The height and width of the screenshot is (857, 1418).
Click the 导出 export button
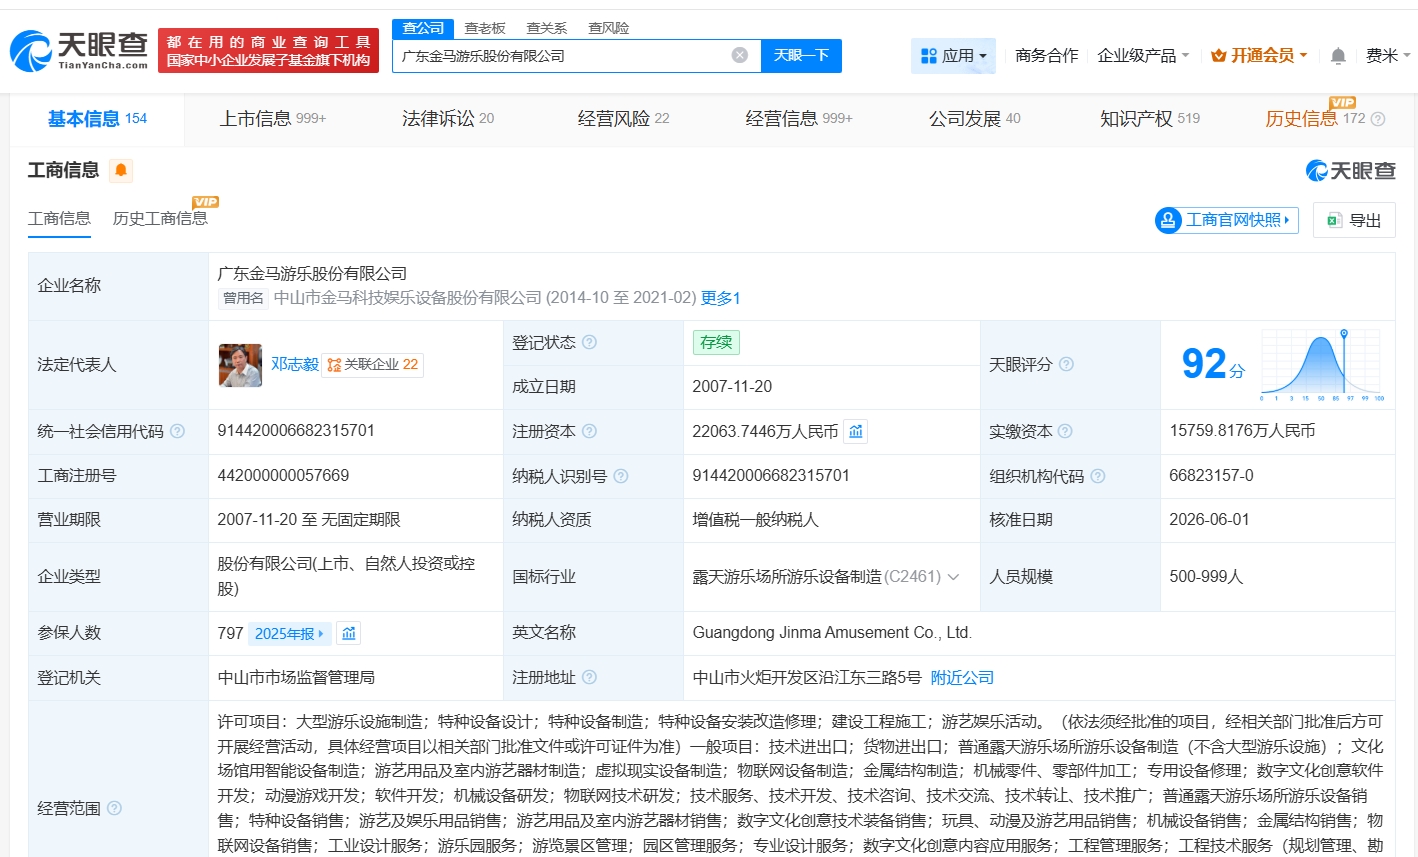pyautogui.click(x=1354, y=220)
